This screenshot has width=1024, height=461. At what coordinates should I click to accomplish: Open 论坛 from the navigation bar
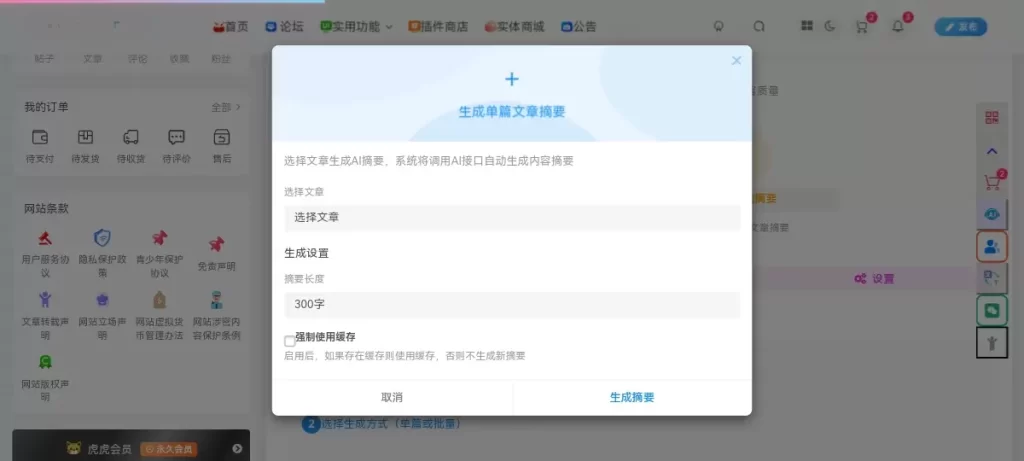tap(285, 27)
